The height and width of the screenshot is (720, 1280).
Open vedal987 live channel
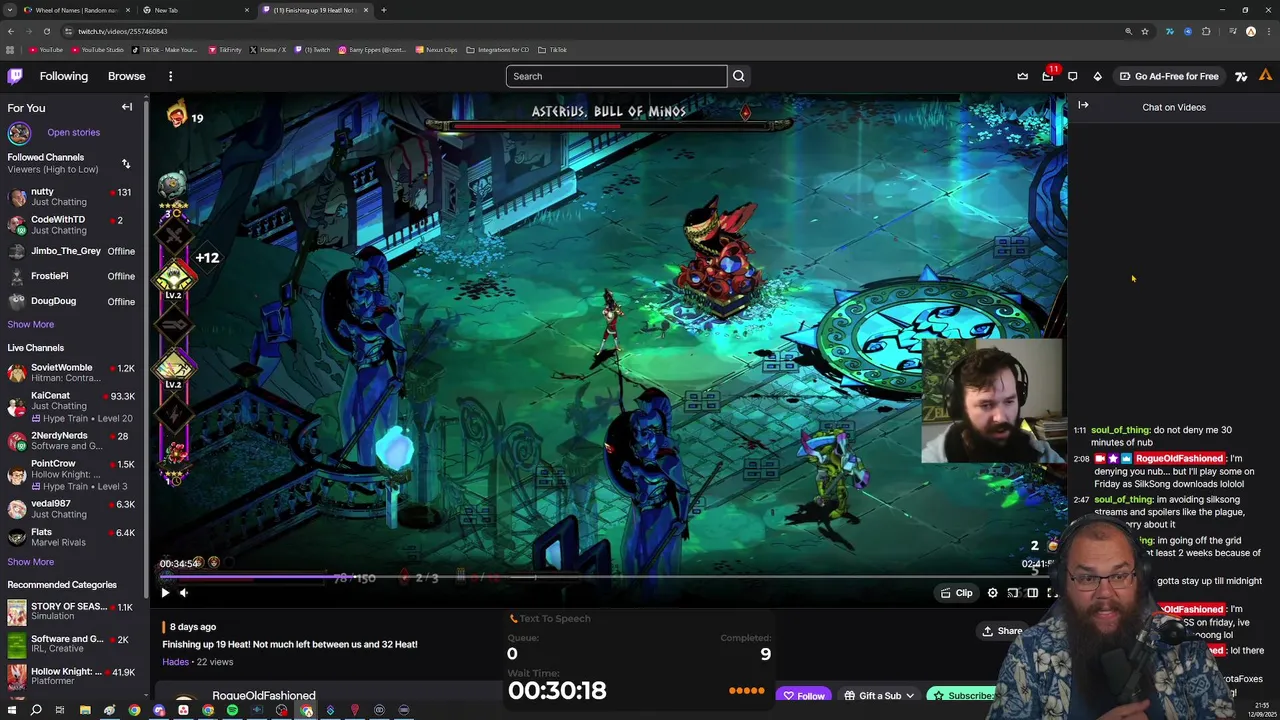pos(70,508)
